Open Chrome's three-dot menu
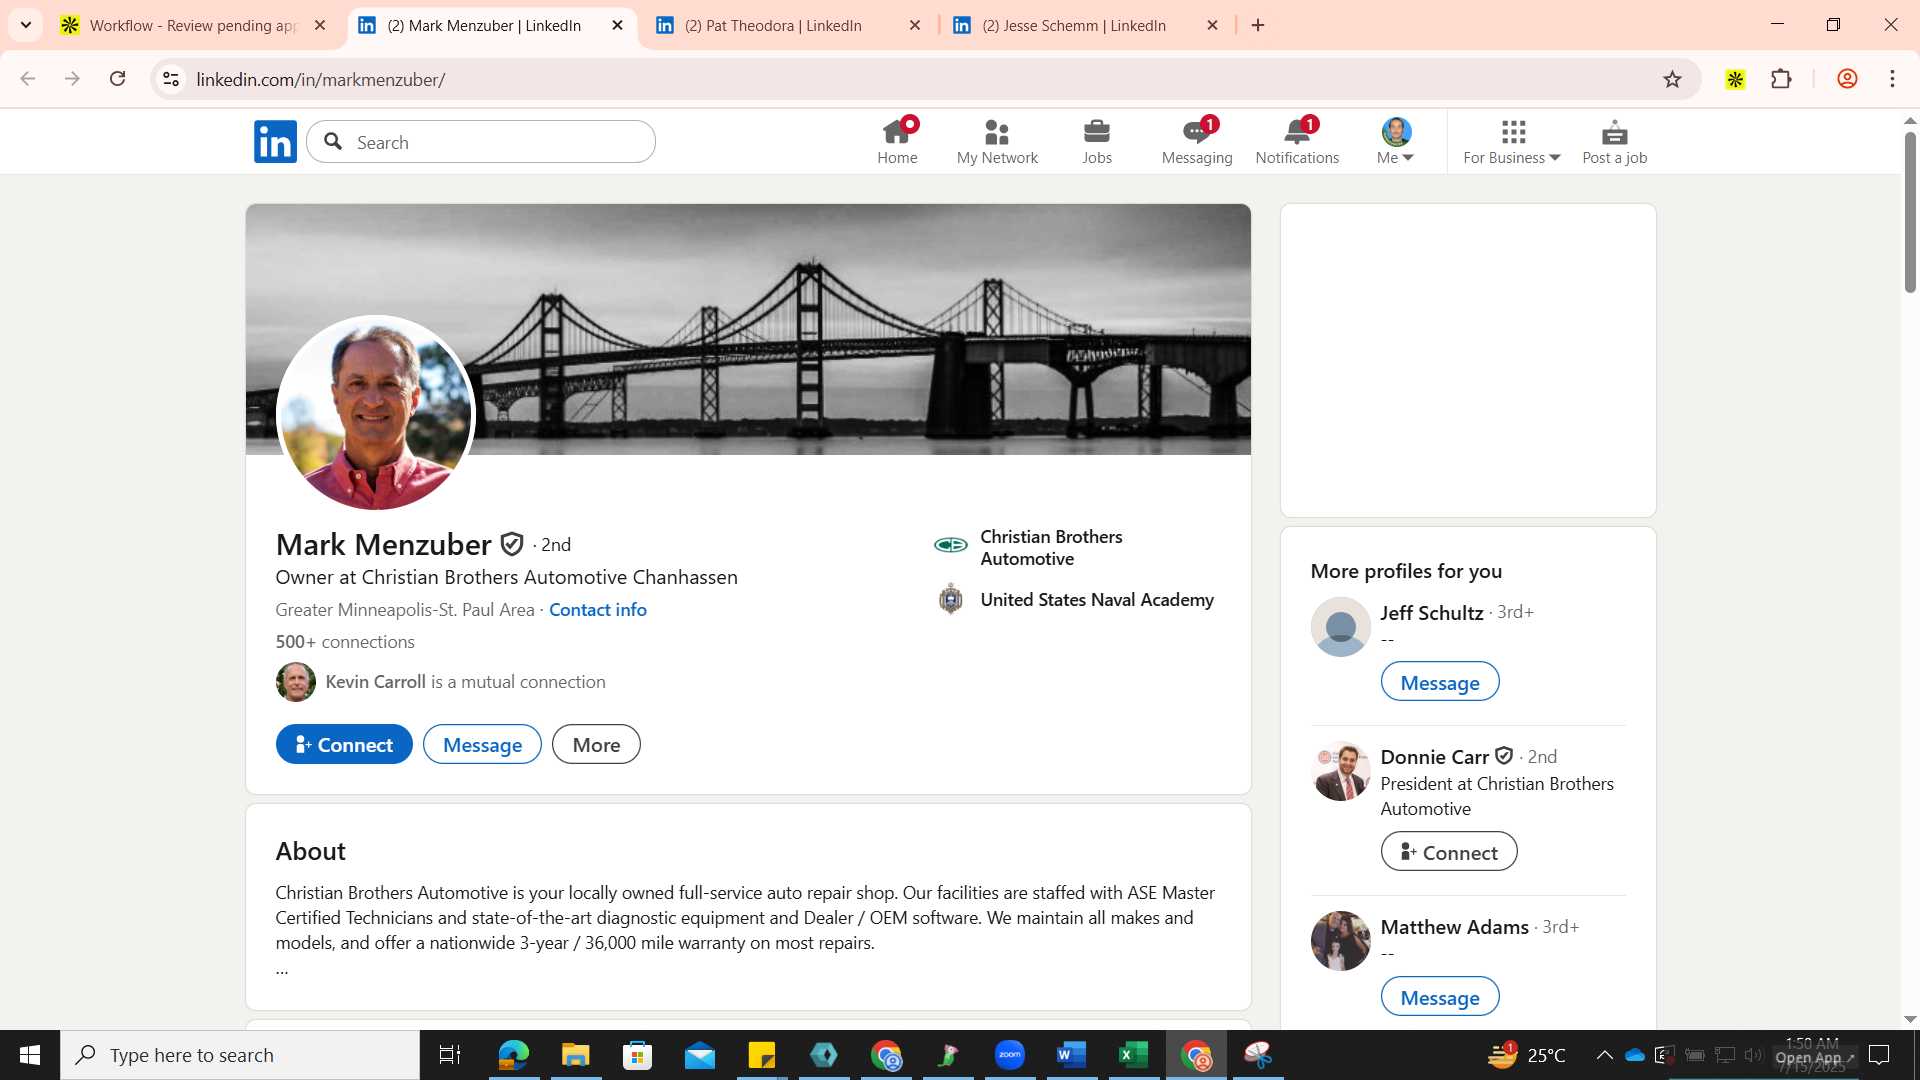 click(x=1892, y=79)
